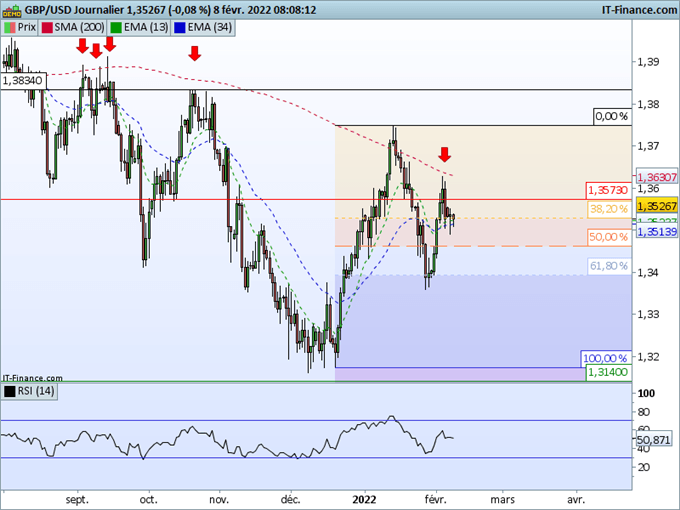Click the déc. time axis label

[x=290, y=500]
